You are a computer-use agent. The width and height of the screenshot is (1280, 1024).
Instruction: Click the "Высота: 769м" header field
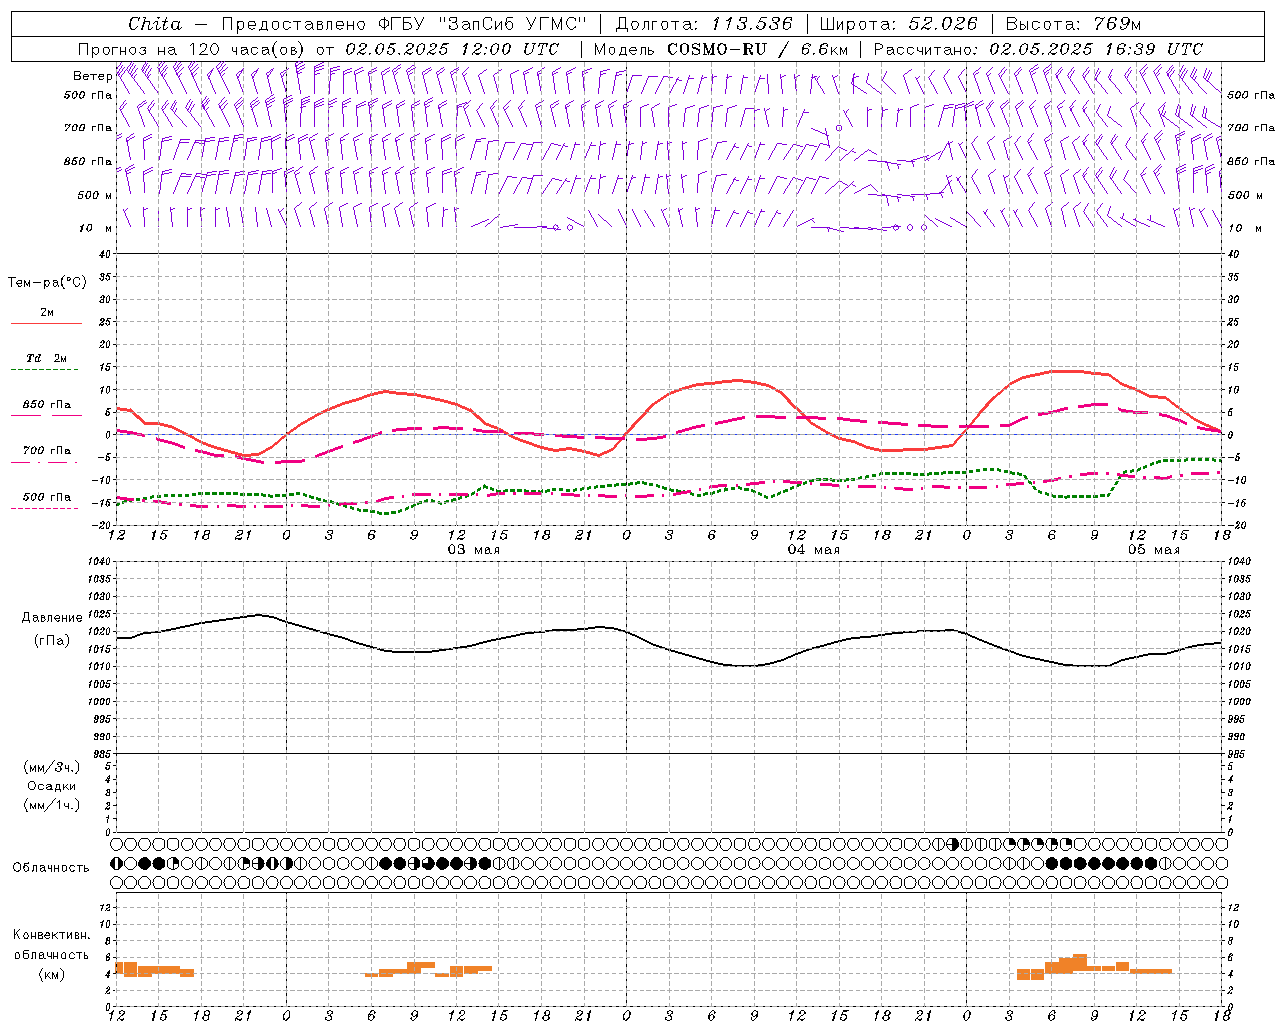pyautogui.click(x=1073, y=24)
